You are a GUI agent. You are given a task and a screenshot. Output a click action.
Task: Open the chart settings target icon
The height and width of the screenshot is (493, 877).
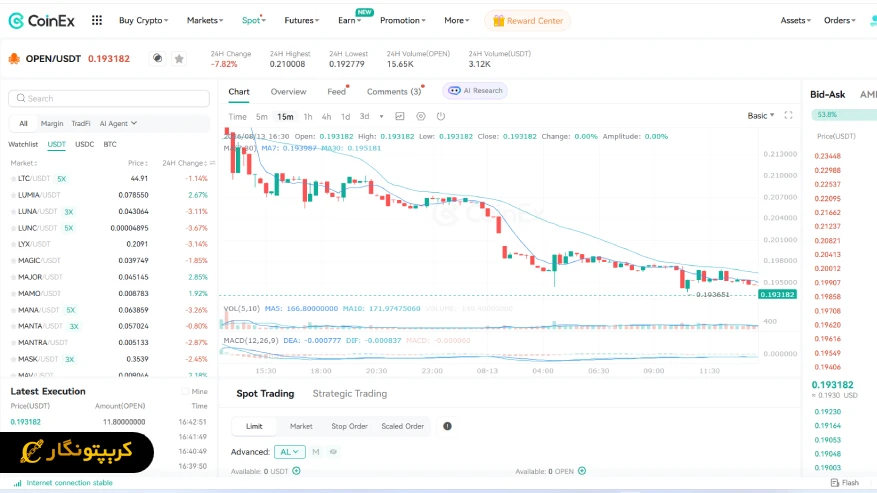click(x=421, y=116)
